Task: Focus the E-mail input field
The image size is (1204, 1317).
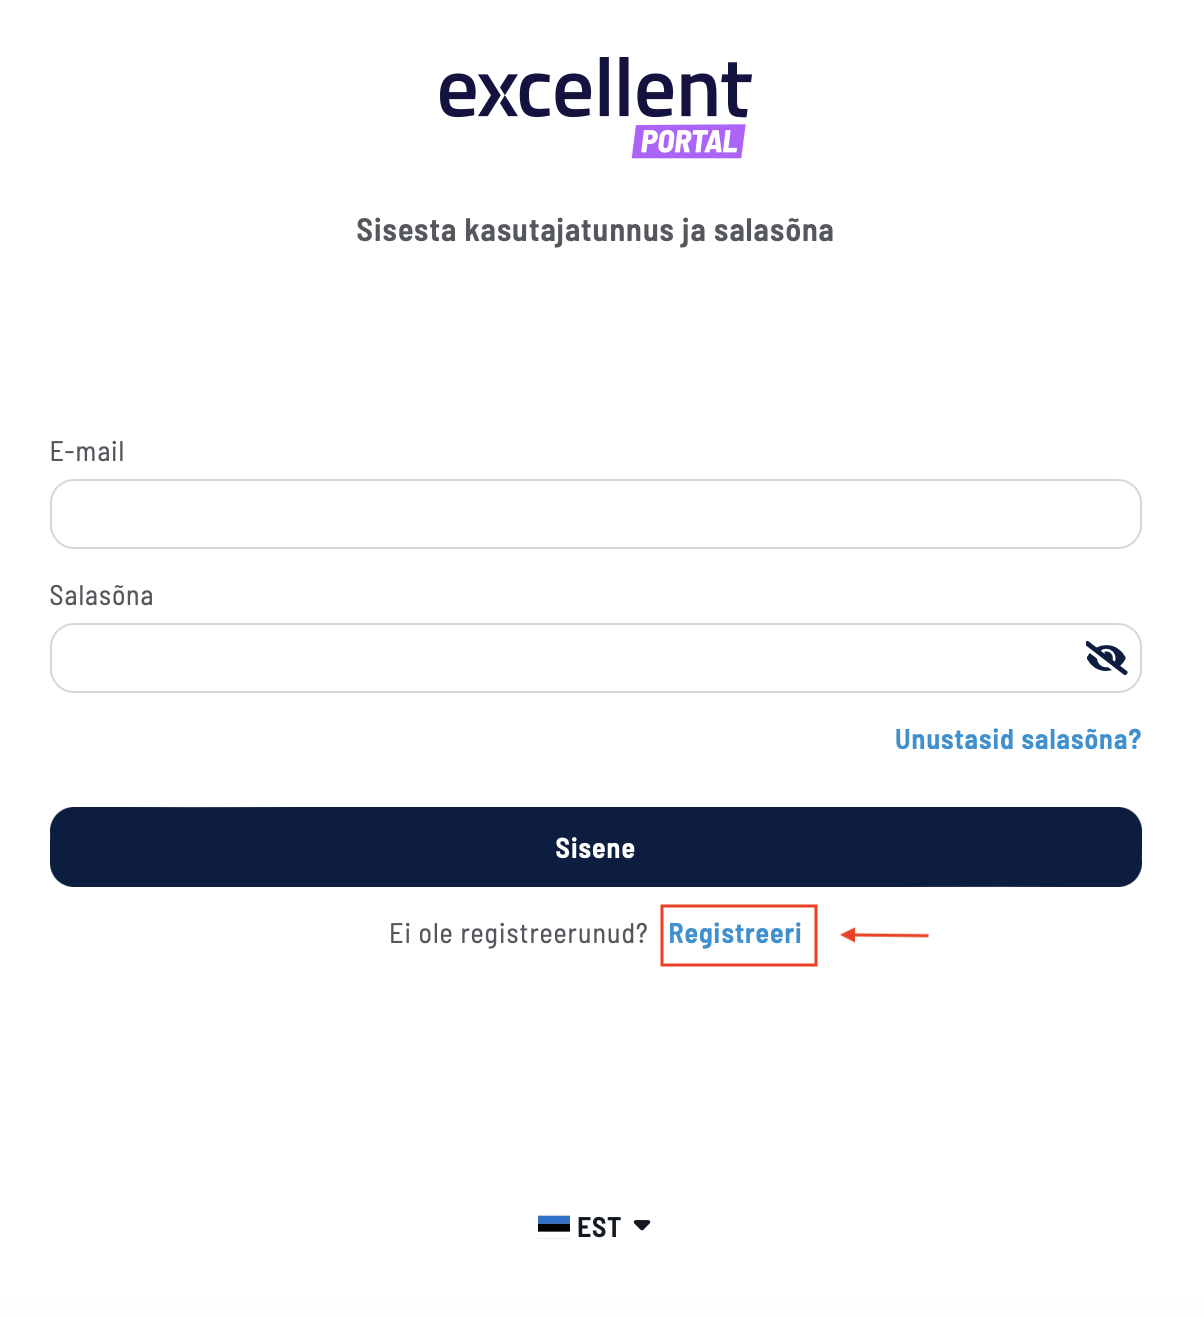Action: (595, 514)
